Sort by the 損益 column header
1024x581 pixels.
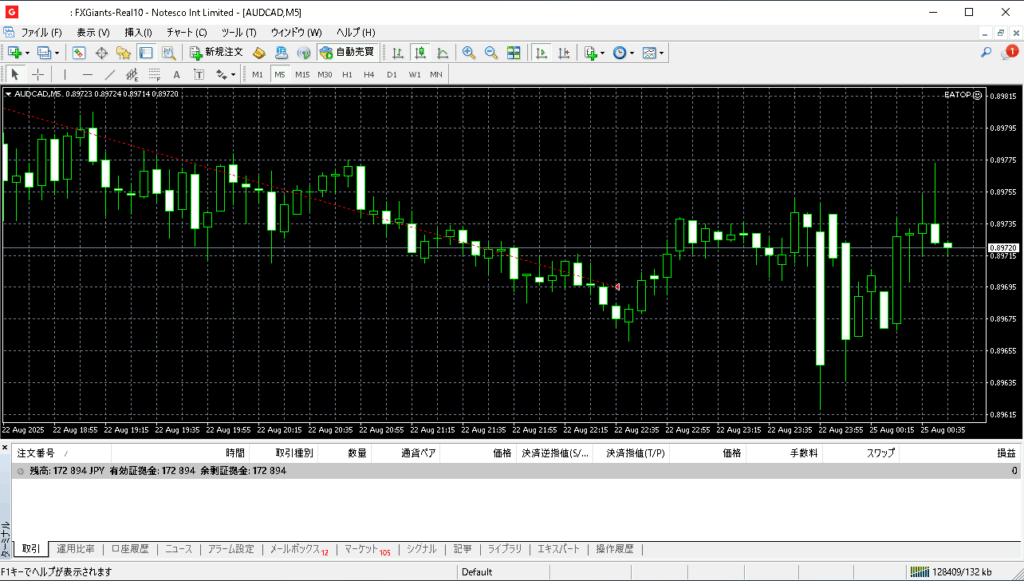point(1005,453)
